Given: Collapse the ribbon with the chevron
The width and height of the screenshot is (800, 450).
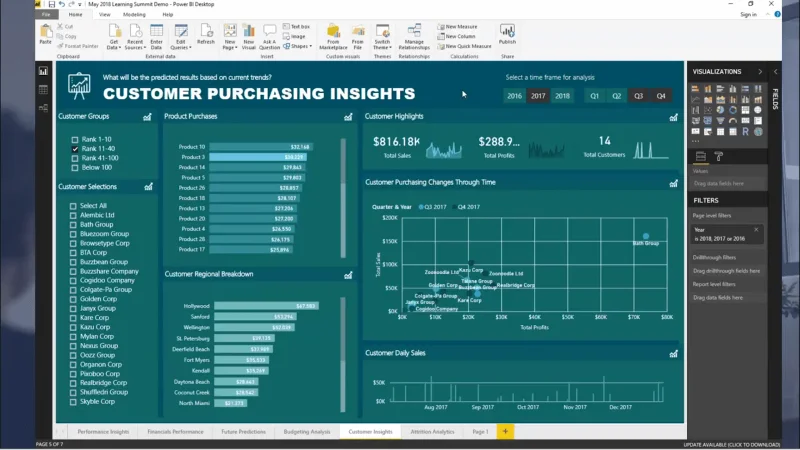Looking at the screenshot, I should pos(767,14).
